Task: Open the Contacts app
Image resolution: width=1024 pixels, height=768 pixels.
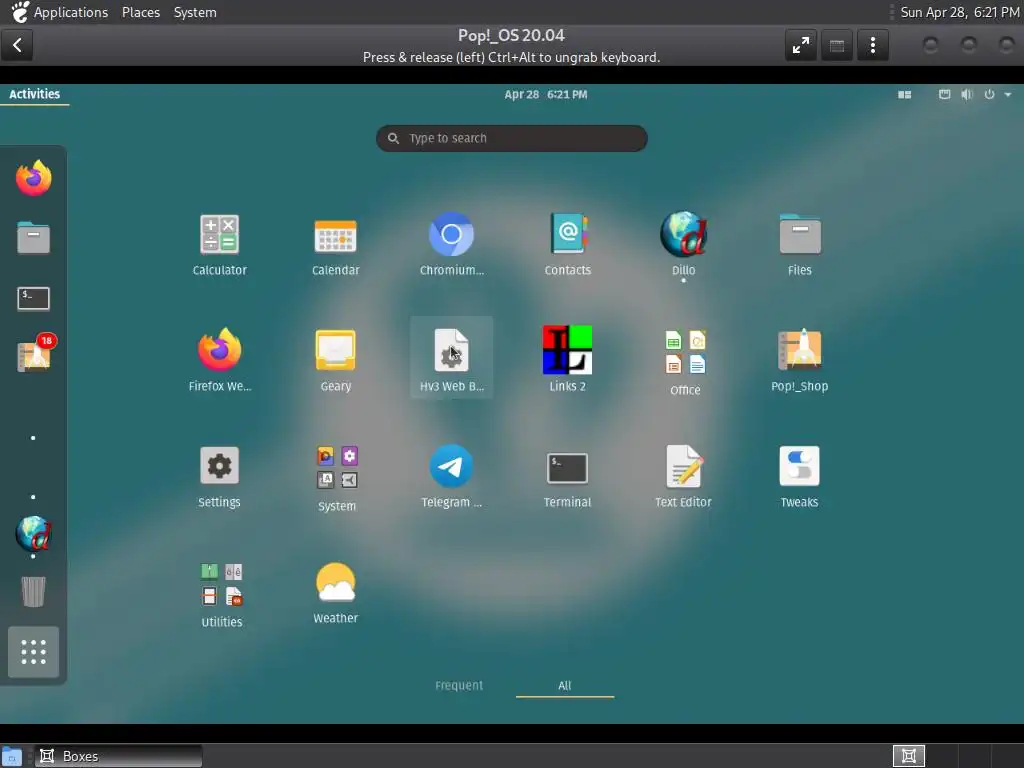Action: [x=568, y=245]
